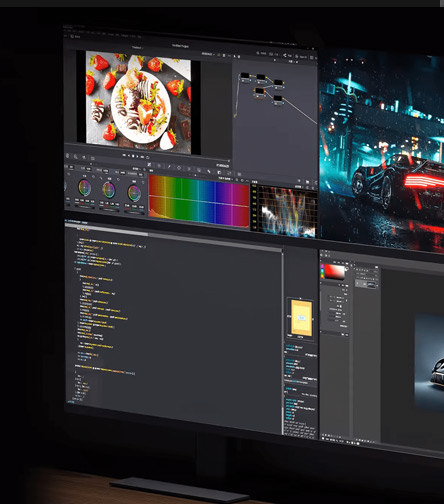Select the car layer thumbnail in the layers panel
Image resolution: width=444 pixels, height=504 pixels.
click(x=371, y=284)
